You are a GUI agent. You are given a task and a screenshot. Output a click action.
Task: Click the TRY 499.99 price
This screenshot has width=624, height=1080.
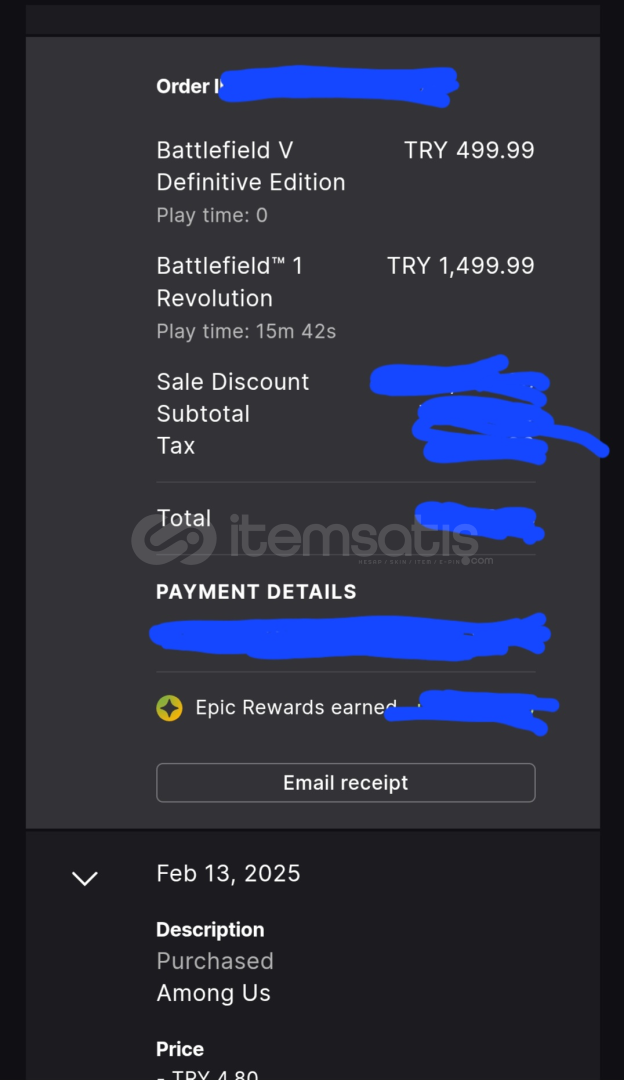pos(469,150)
